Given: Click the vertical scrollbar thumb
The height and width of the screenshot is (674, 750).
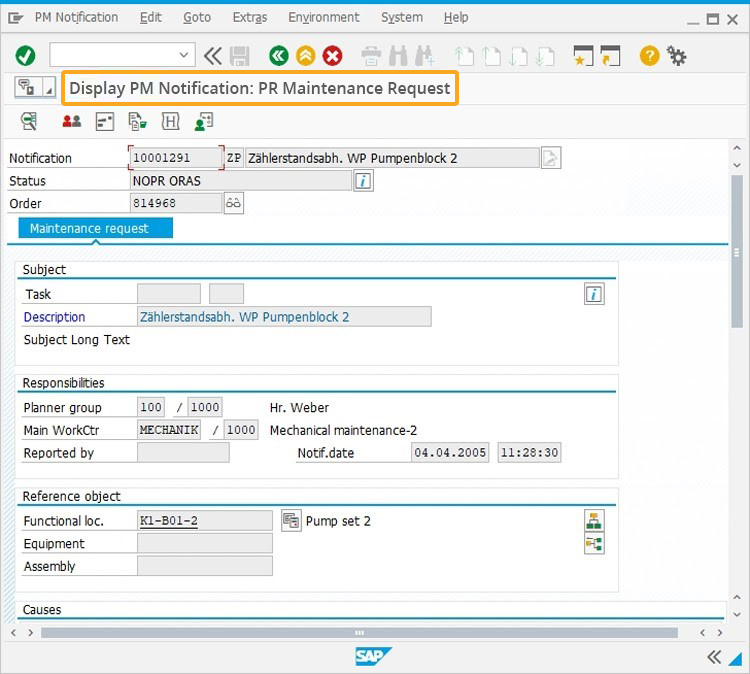Looking at the screenshot, I should tap(737, 252).
